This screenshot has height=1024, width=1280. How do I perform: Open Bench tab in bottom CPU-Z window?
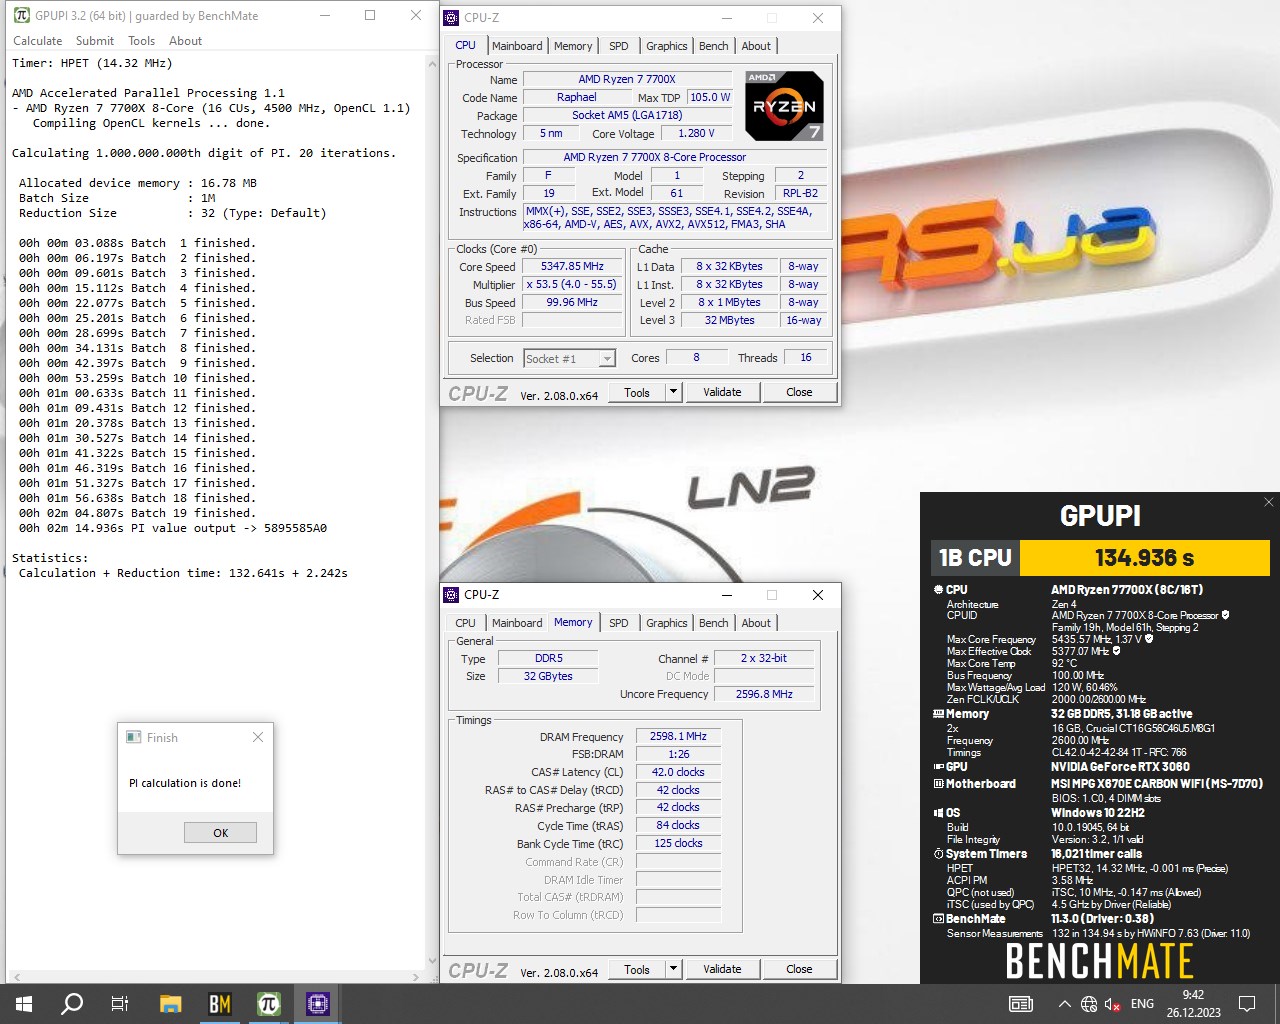pyautogui.click(x=714, y=623)
